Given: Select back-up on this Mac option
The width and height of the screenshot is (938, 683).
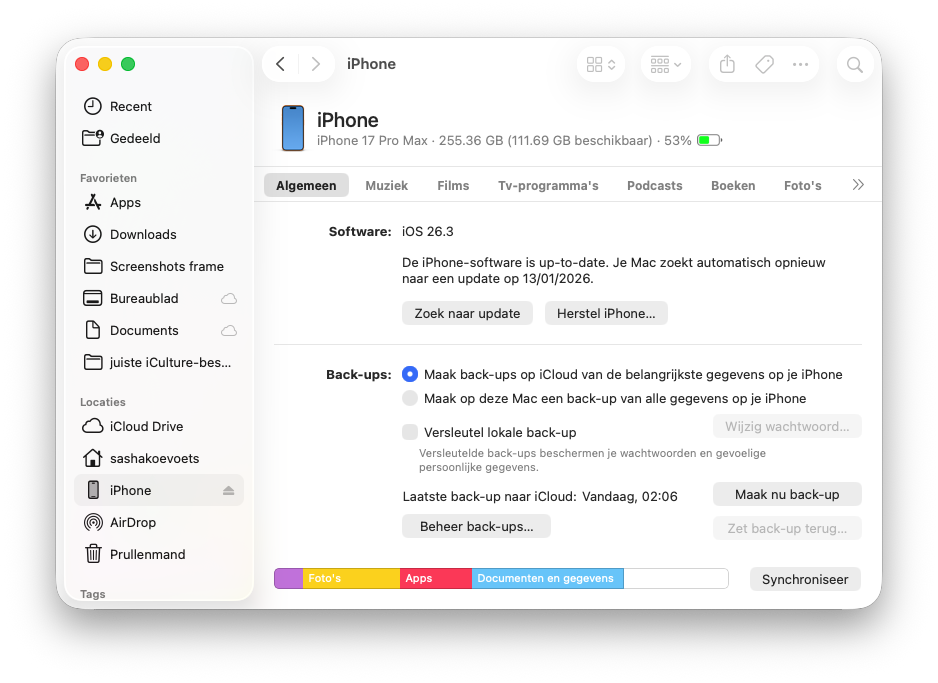Looking at the screenshot, I should pos(409,398).
